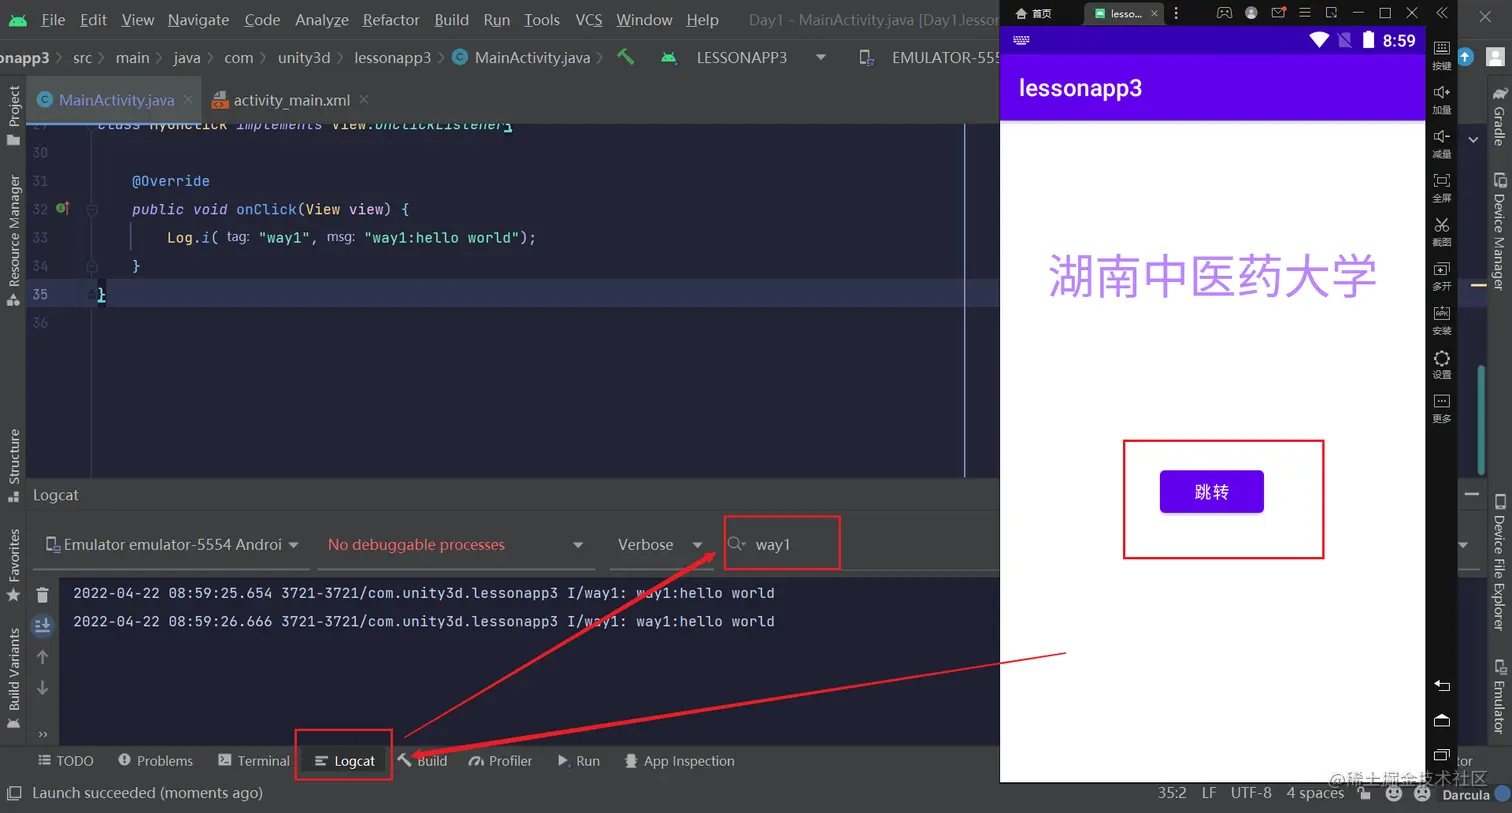Open the Verbose log level dropdown
This screenshot has height=813, width=1512.
pos(660,544)
